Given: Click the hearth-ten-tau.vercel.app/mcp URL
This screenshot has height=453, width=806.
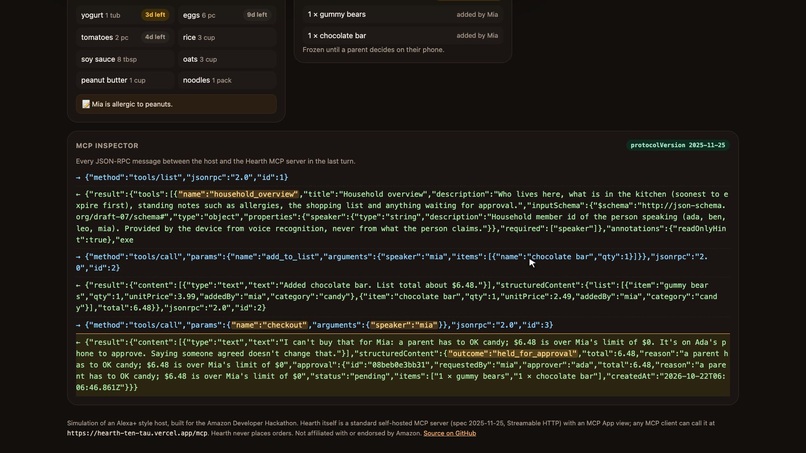Looking at the screenshot, I should [137, 433].
